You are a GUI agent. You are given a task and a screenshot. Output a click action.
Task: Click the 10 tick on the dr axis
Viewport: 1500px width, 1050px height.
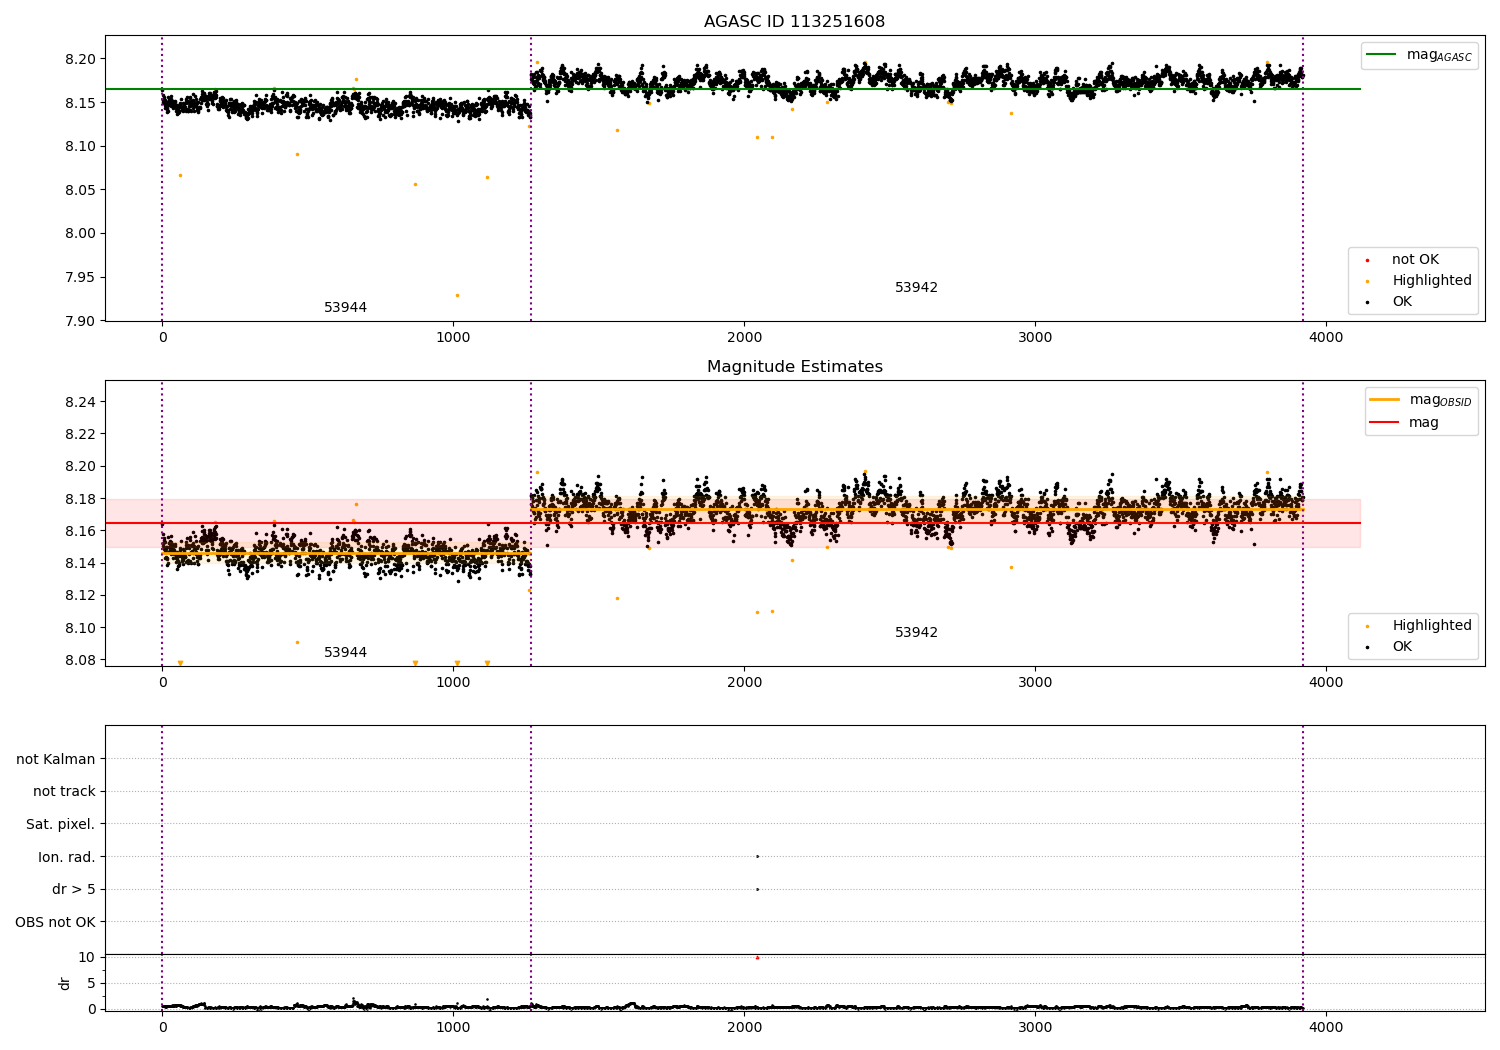87,958
